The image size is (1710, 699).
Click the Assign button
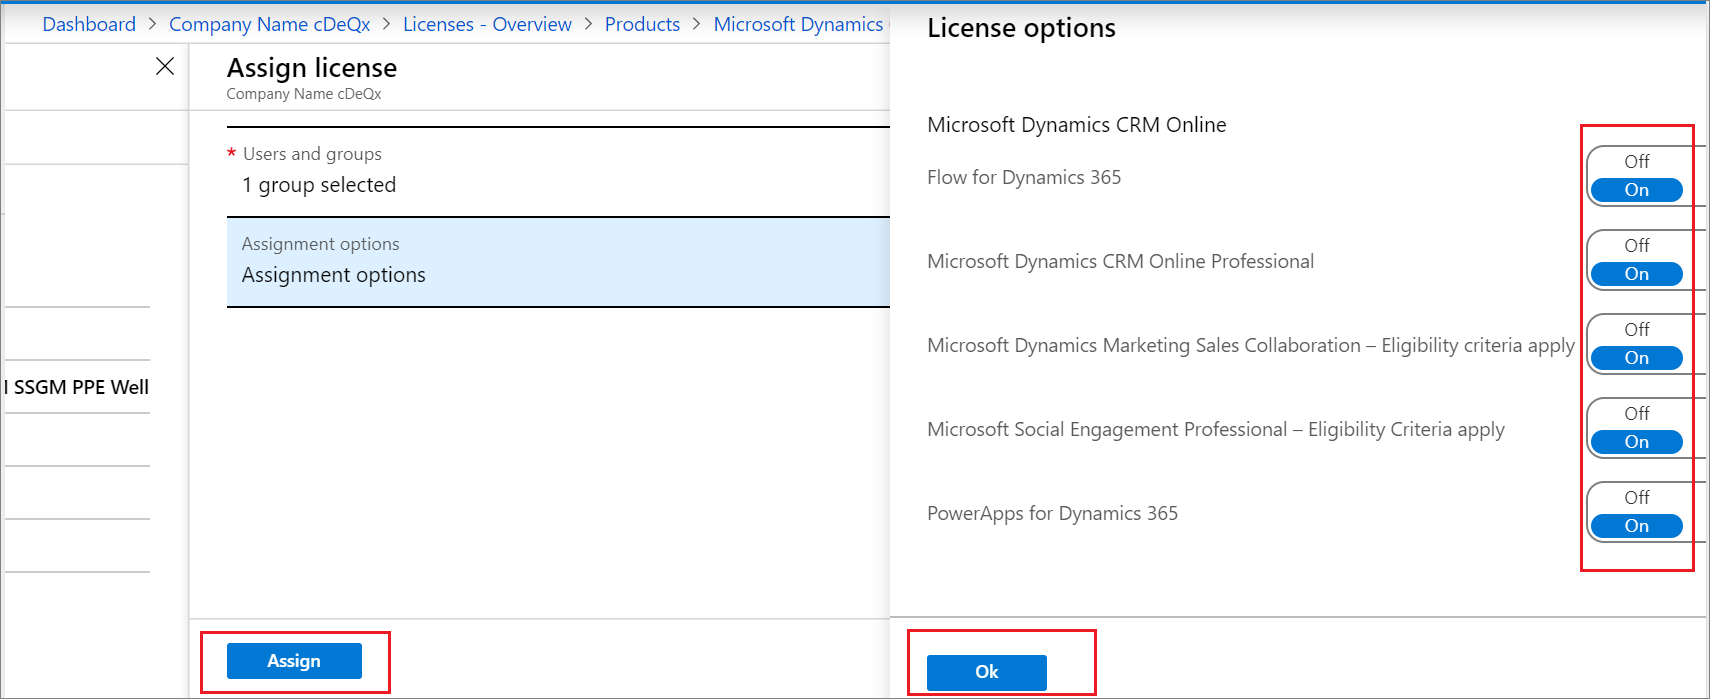[x=294, y=661]
